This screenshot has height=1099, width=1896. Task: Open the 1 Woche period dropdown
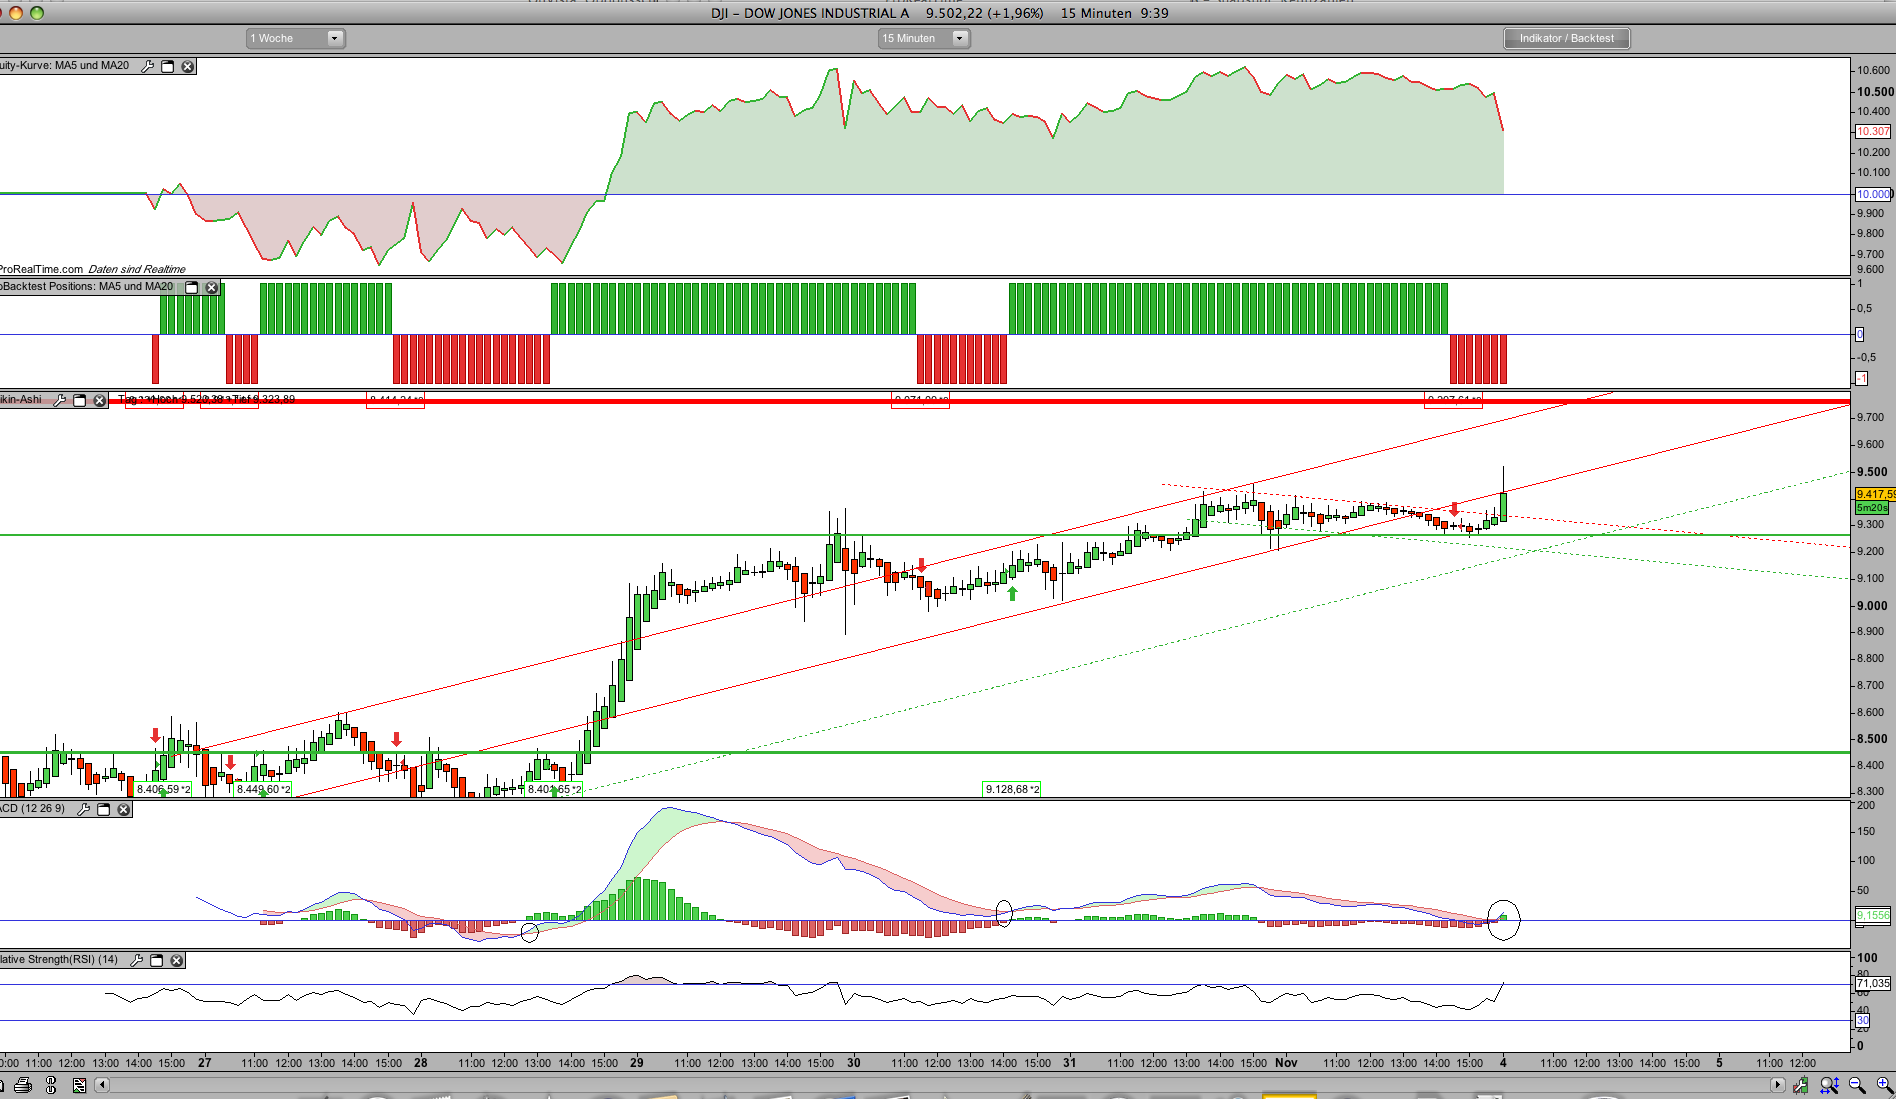(x=296, y=38)
